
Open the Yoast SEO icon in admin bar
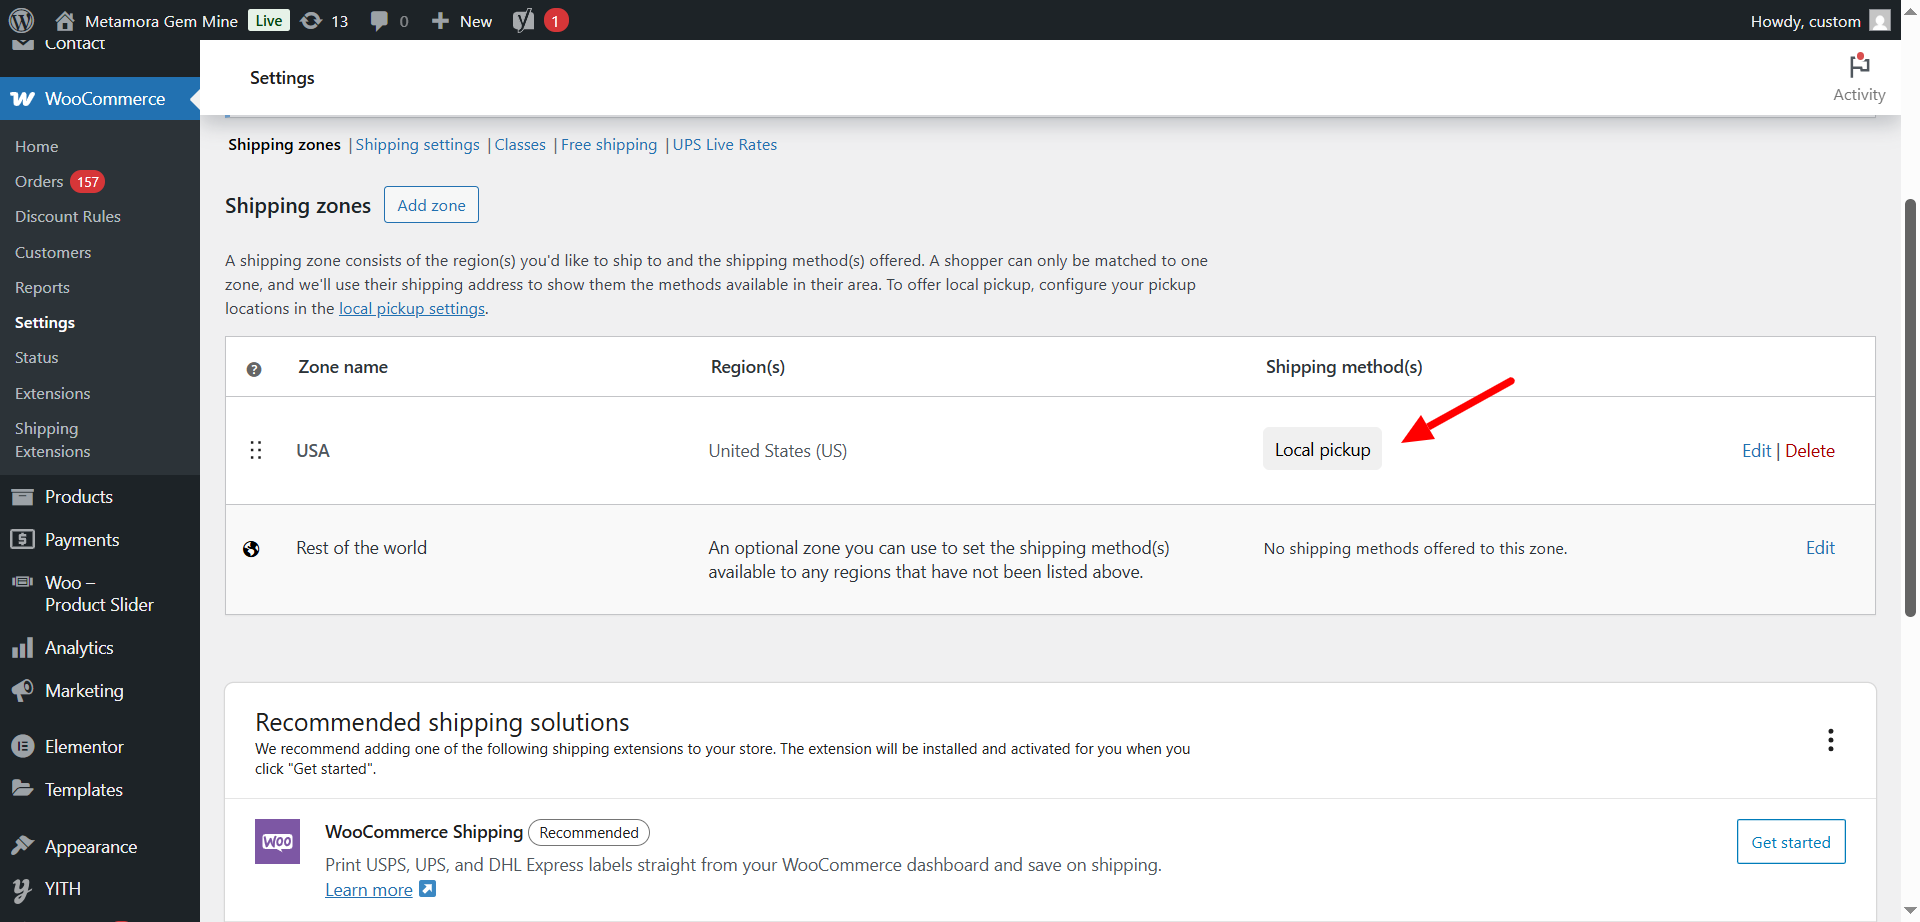click(523, 21)
